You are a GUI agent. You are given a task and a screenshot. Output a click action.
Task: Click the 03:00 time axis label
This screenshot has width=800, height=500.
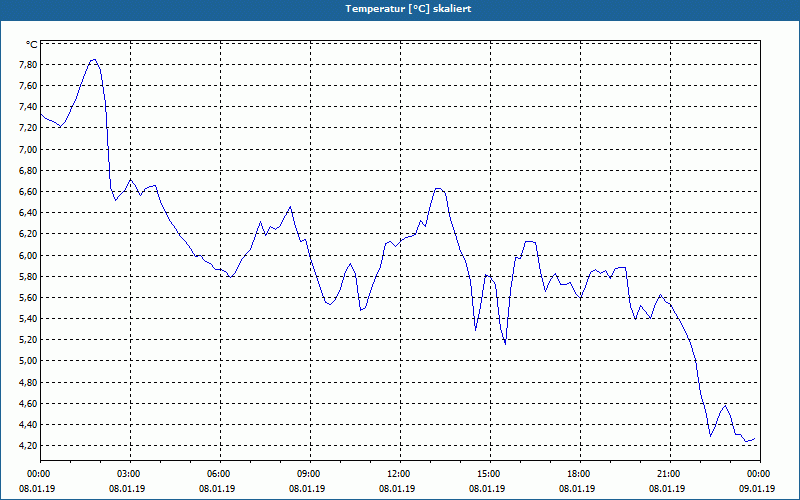click(128, 474)
